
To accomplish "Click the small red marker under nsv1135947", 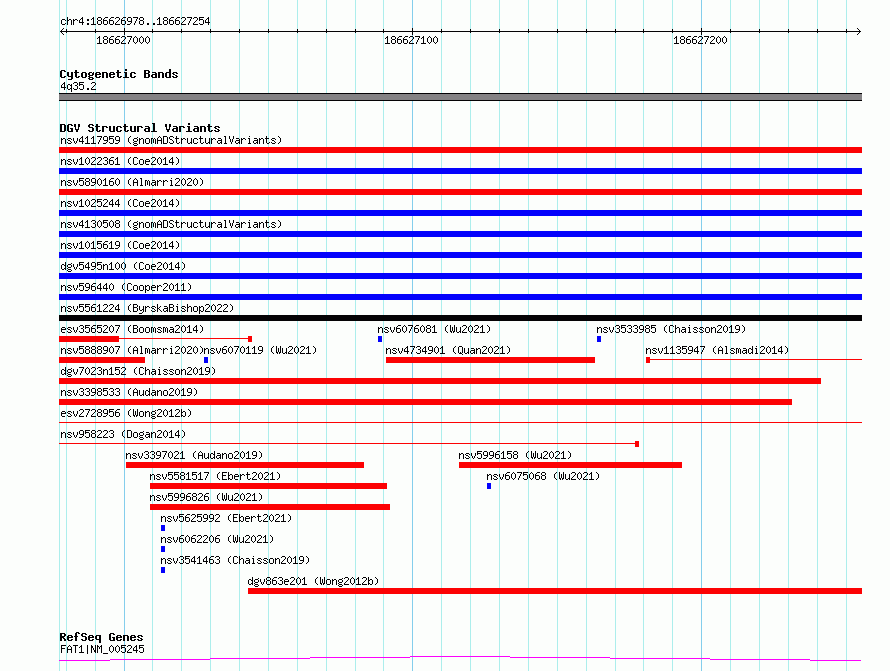I will pyautogui.click(x=648, y=360).
